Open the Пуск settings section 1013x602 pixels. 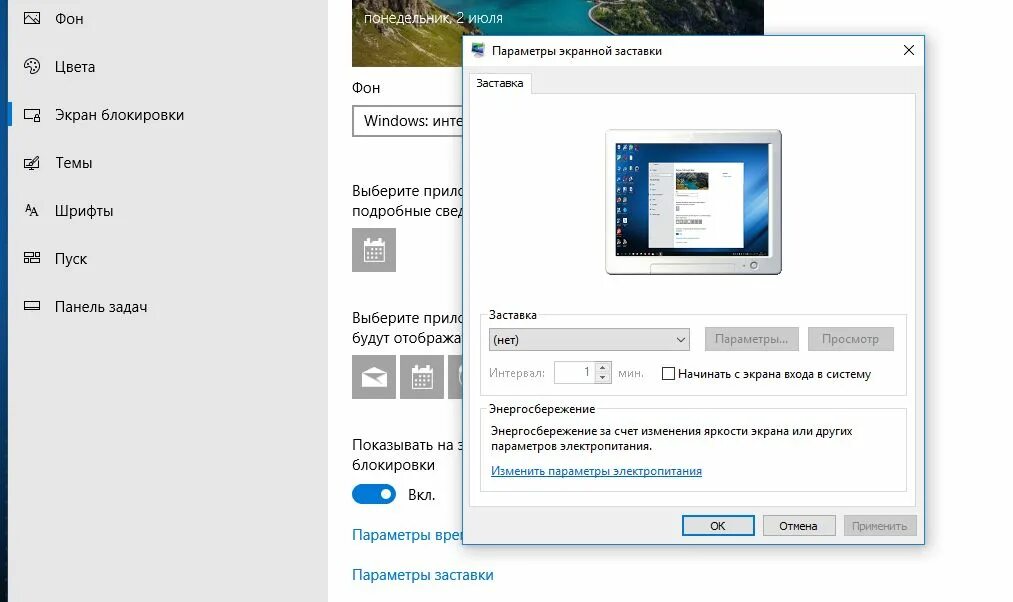coord(71,258)
